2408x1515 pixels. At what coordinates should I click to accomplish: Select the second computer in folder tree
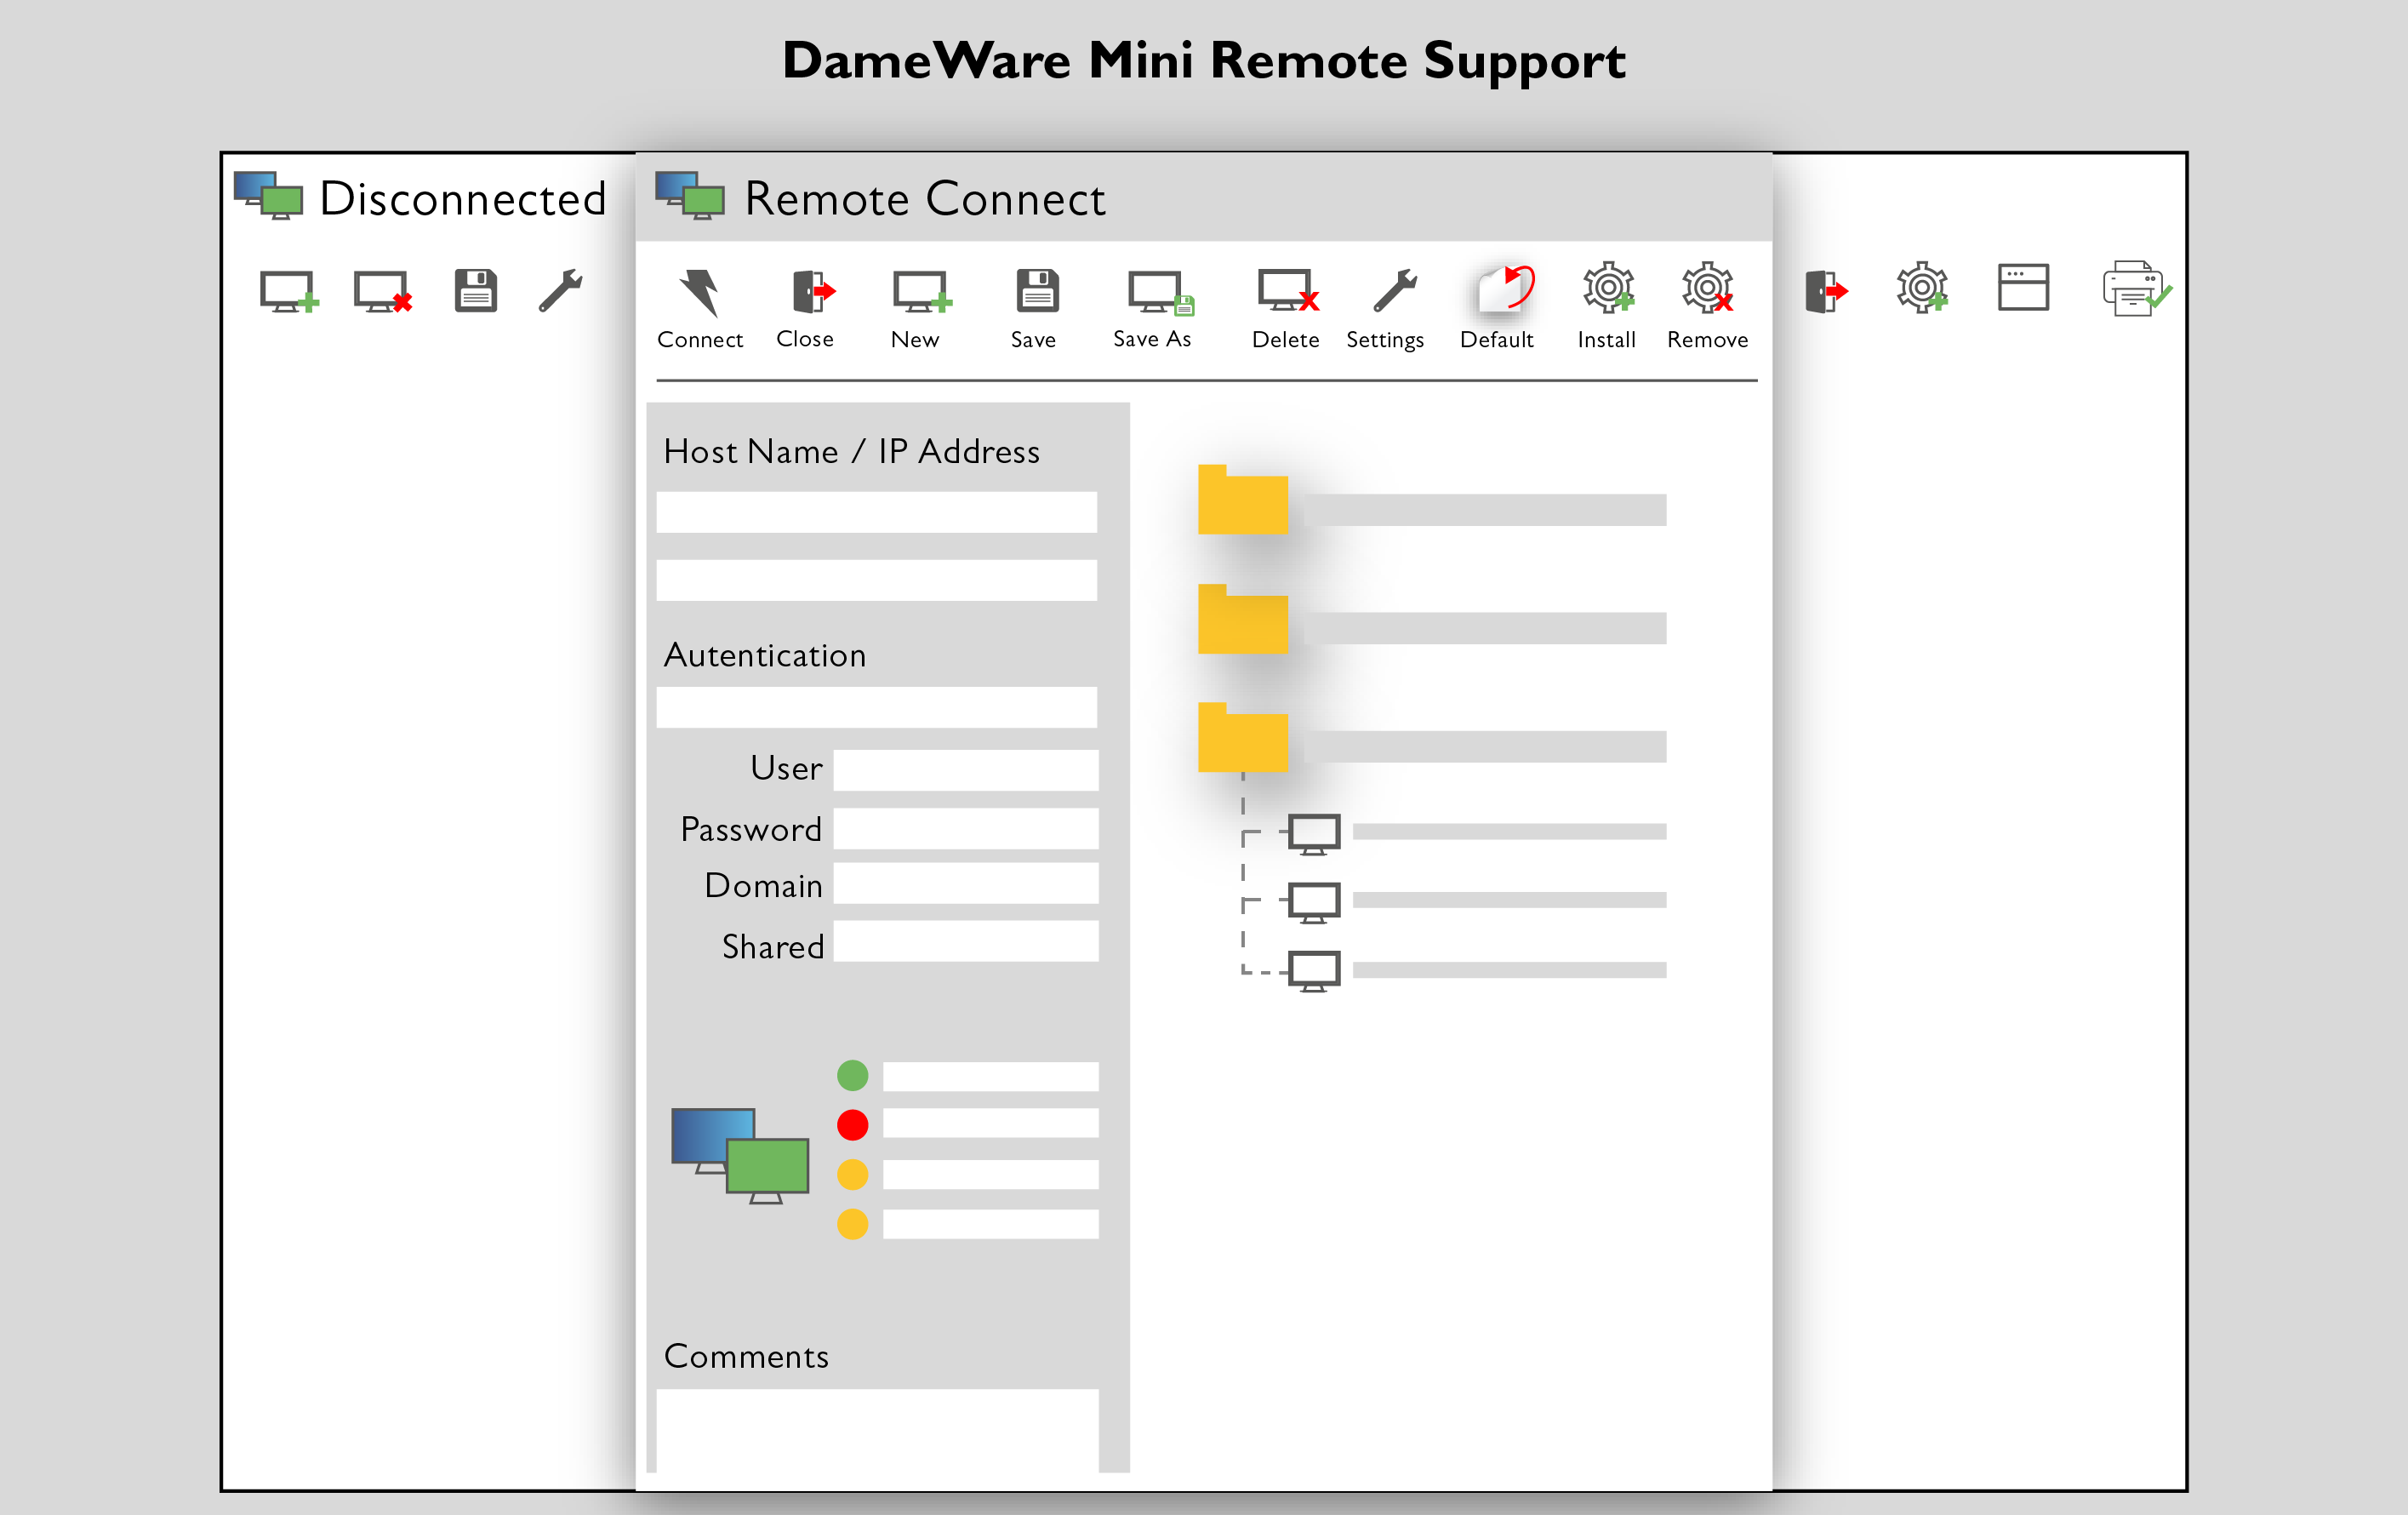tap(1314, 903)
